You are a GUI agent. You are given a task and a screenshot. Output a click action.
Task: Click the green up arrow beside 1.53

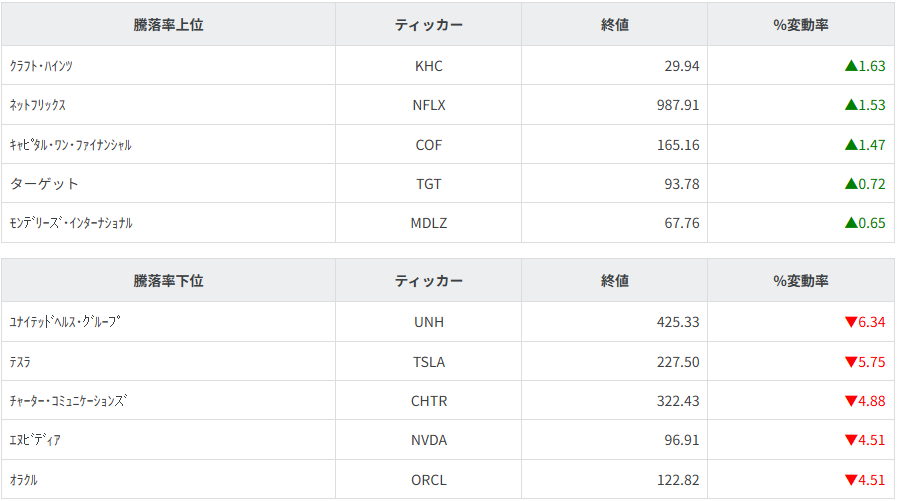coord(851,105)
